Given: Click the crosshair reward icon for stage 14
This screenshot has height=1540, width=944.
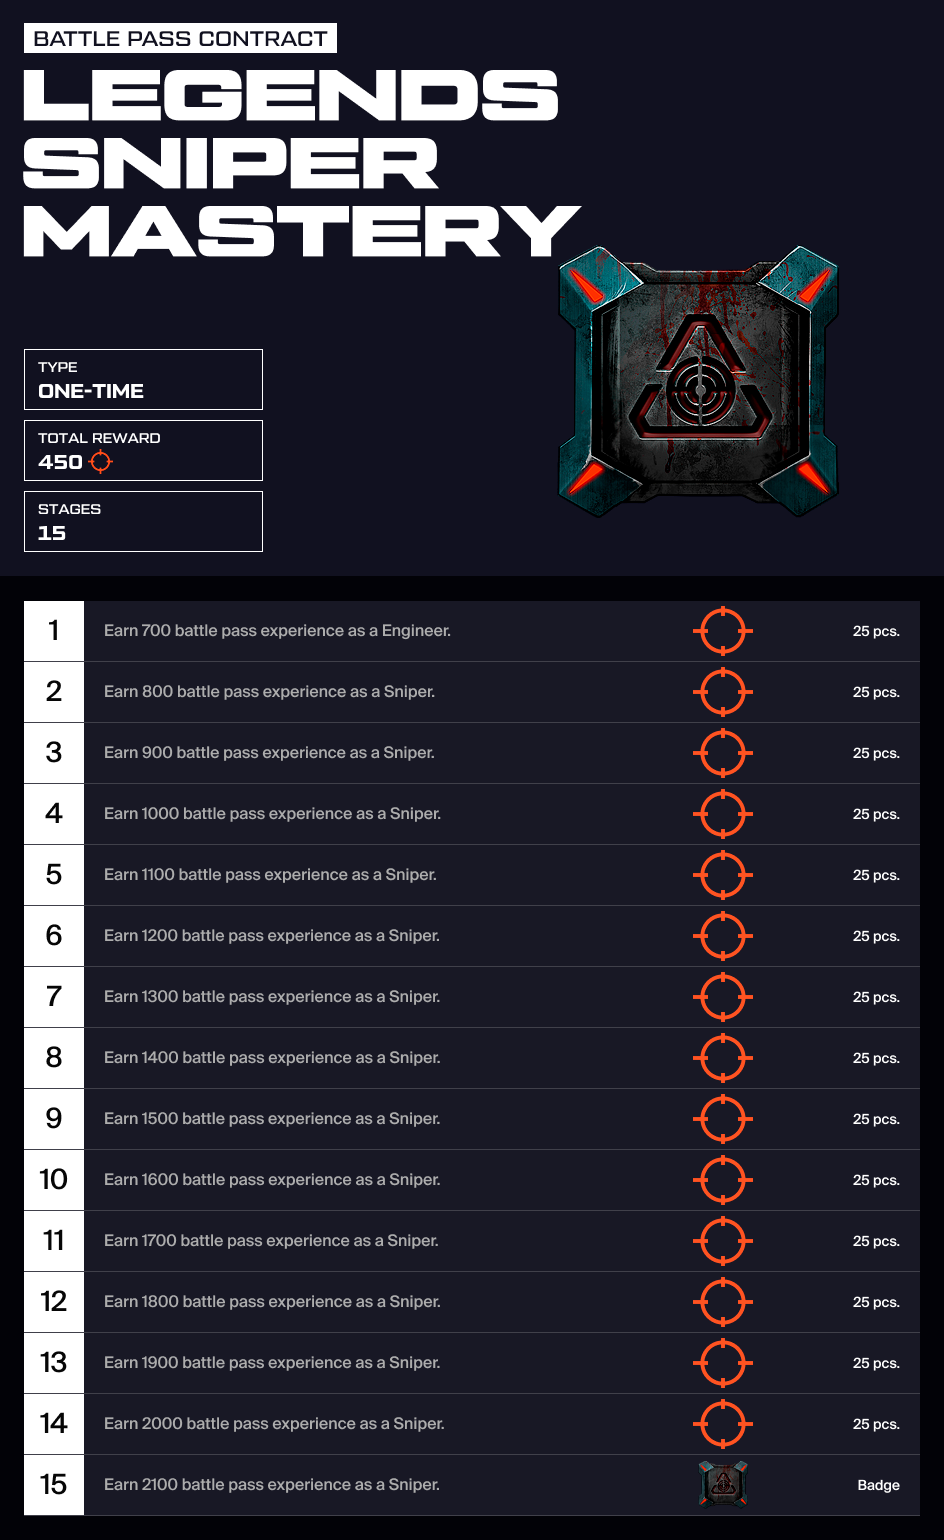Looking at the screenshot, I should pos(723,1424).
